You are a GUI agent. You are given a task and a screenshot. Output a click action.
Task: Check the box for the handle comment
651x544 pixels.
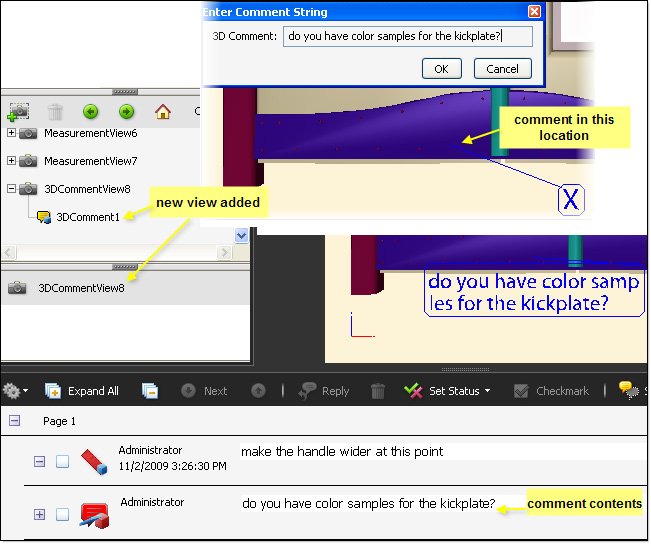(63, 461)
